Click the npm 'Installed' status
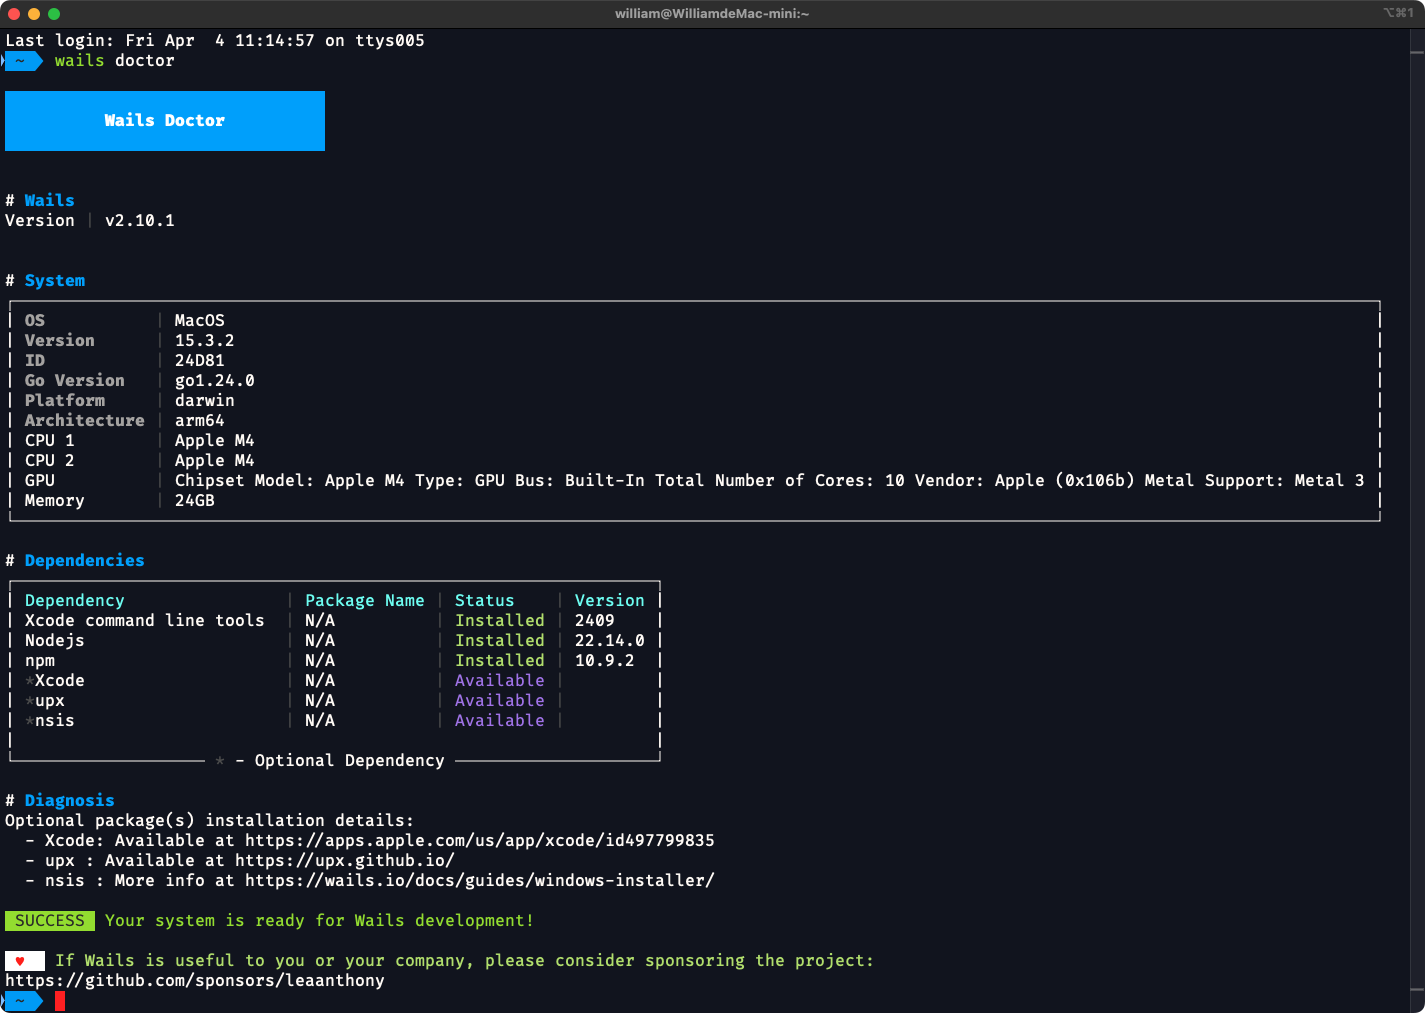Image resolution: width=1425 pixels, height=1013 pixels. (500, 661)
